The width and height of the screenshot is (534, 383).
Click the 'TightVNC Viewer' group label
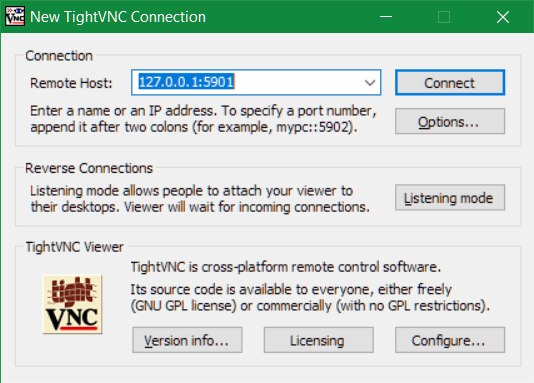[75, 247]
